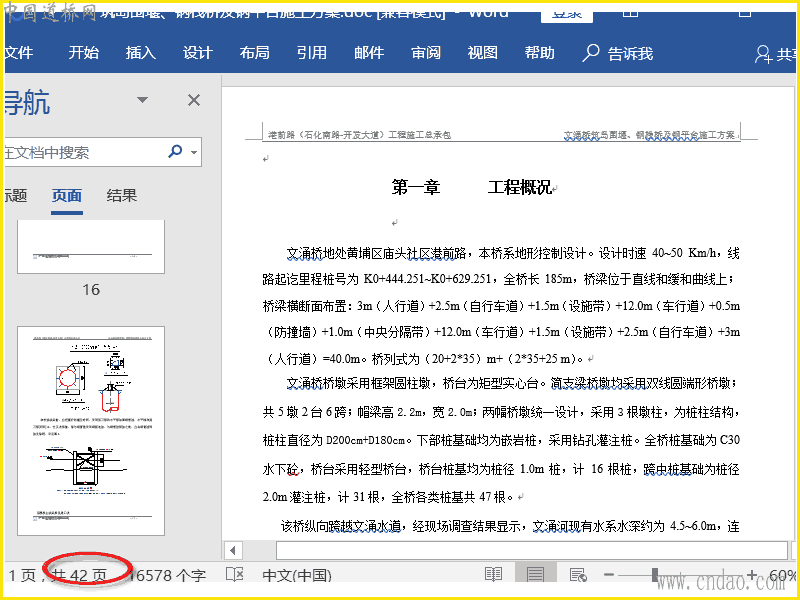Click the zoom out minus icon

tap(609, 575)
